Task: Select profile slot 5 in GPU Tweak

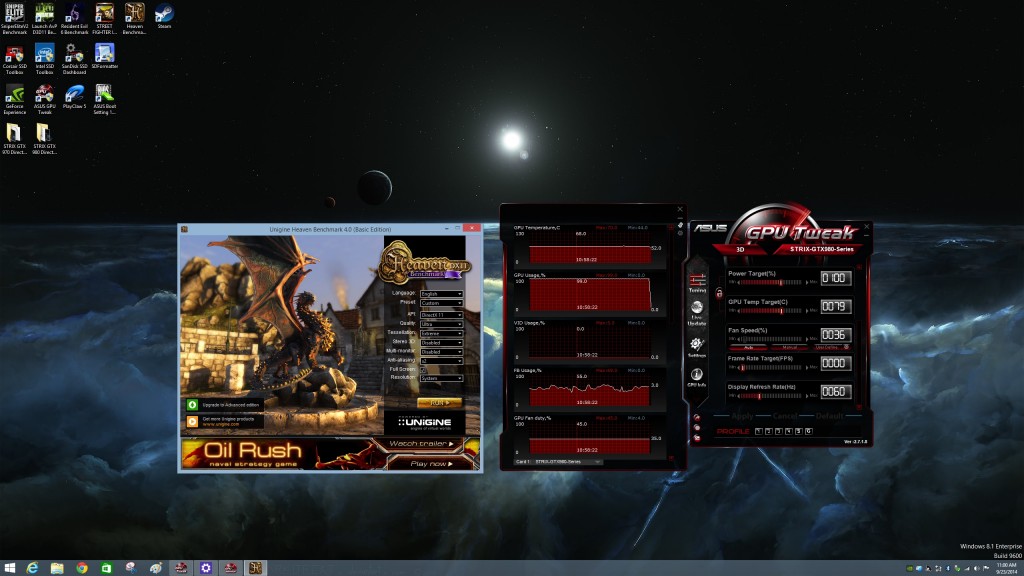Action: (798, 432)
